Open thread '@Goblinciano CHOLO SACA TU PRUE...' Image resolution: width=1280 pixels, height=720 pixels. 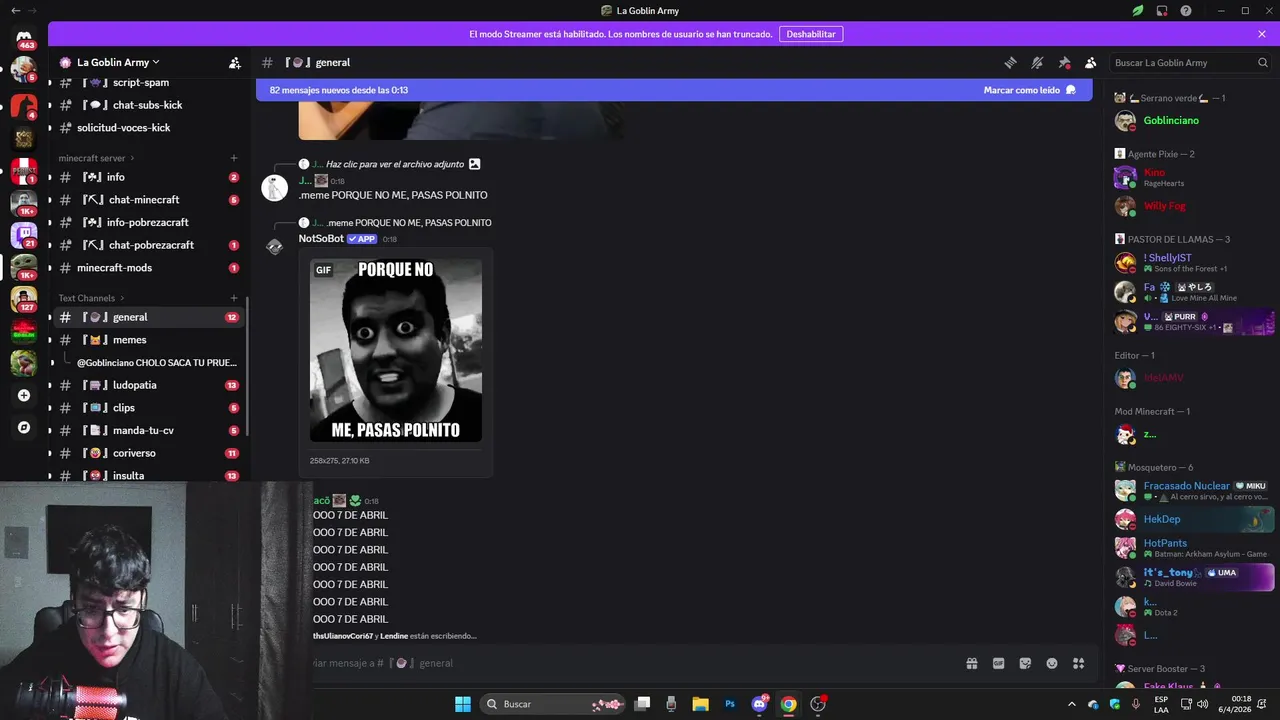coord(157,362)
